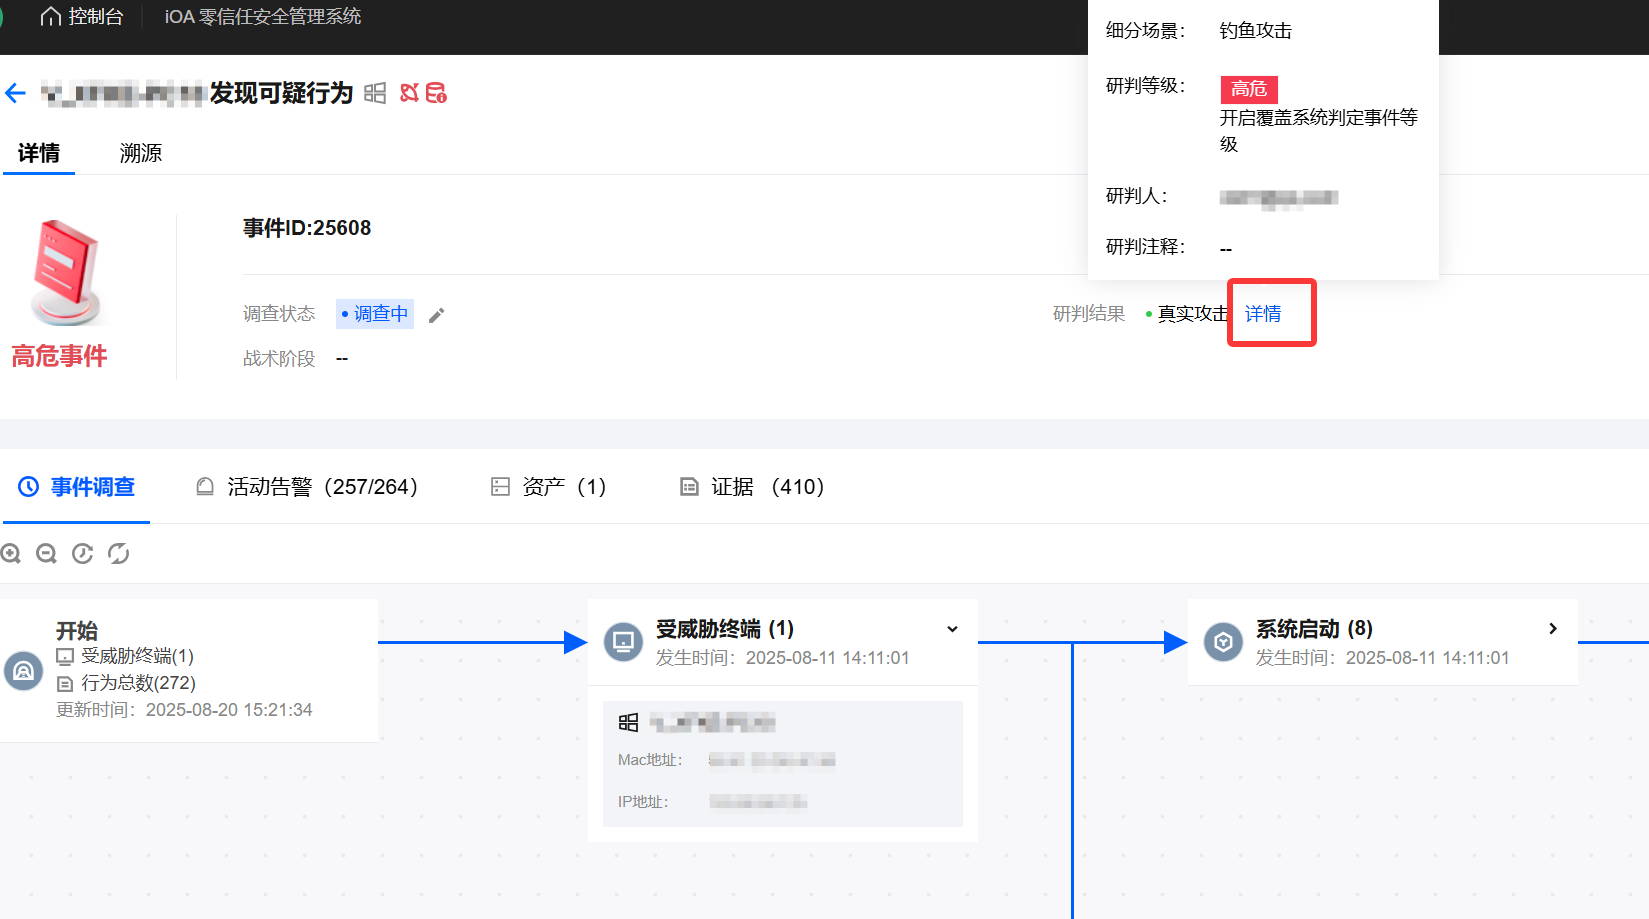The width and height of the screenshot is (1649, 919).
Task: Click the alert bell icon on 活动告警 tab
Action: (205, 487)
